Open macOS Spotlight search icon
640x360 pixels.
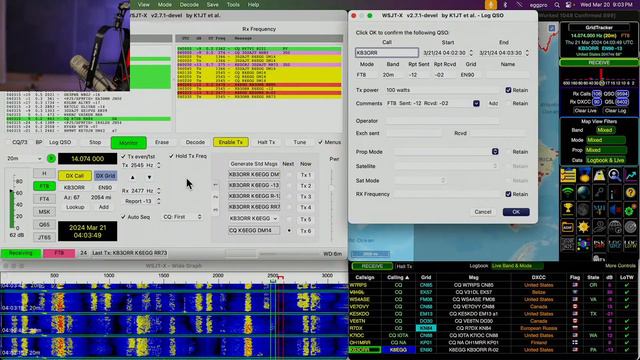(x=557, y=5)
